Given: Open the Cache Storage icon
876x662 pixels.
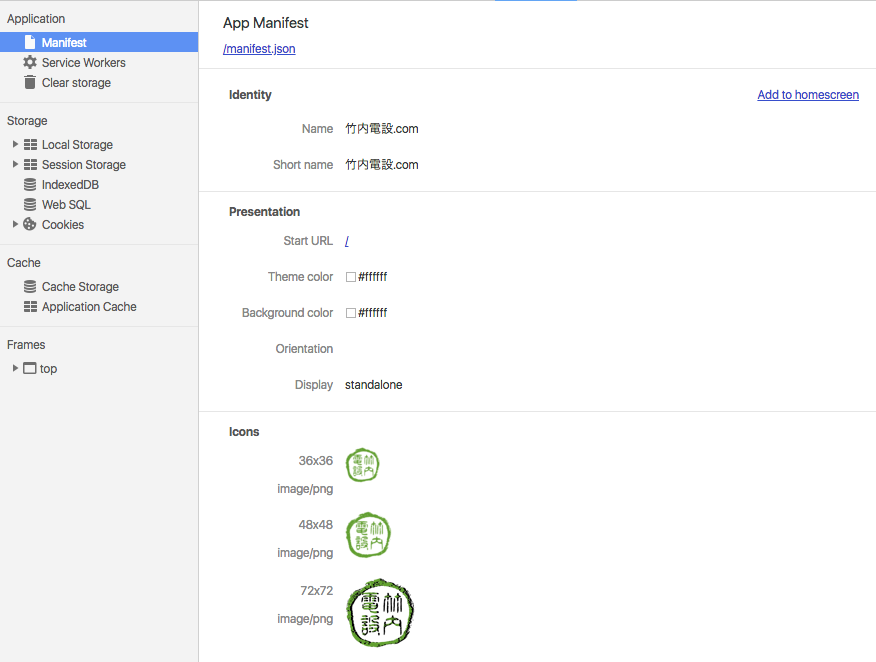Looking at the screenshot, I should 30,286.
